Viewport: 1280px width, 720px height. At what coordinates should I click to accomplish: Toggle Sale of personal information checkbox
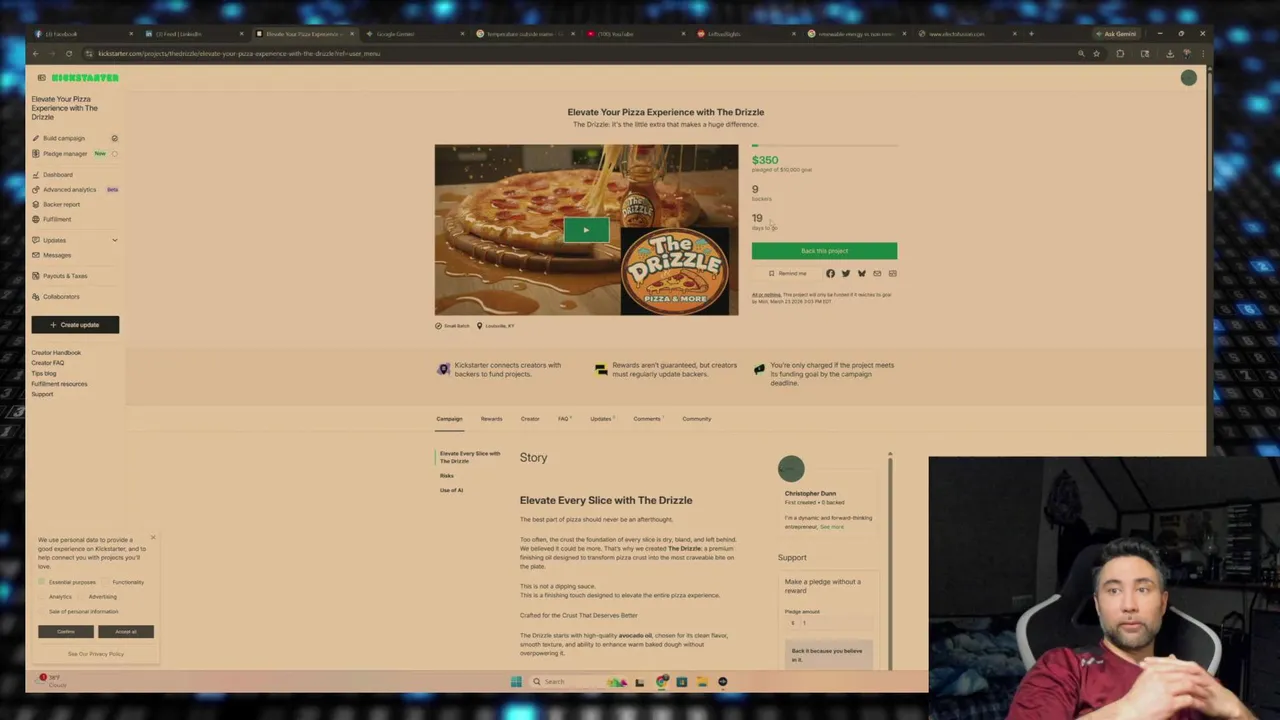43,611
